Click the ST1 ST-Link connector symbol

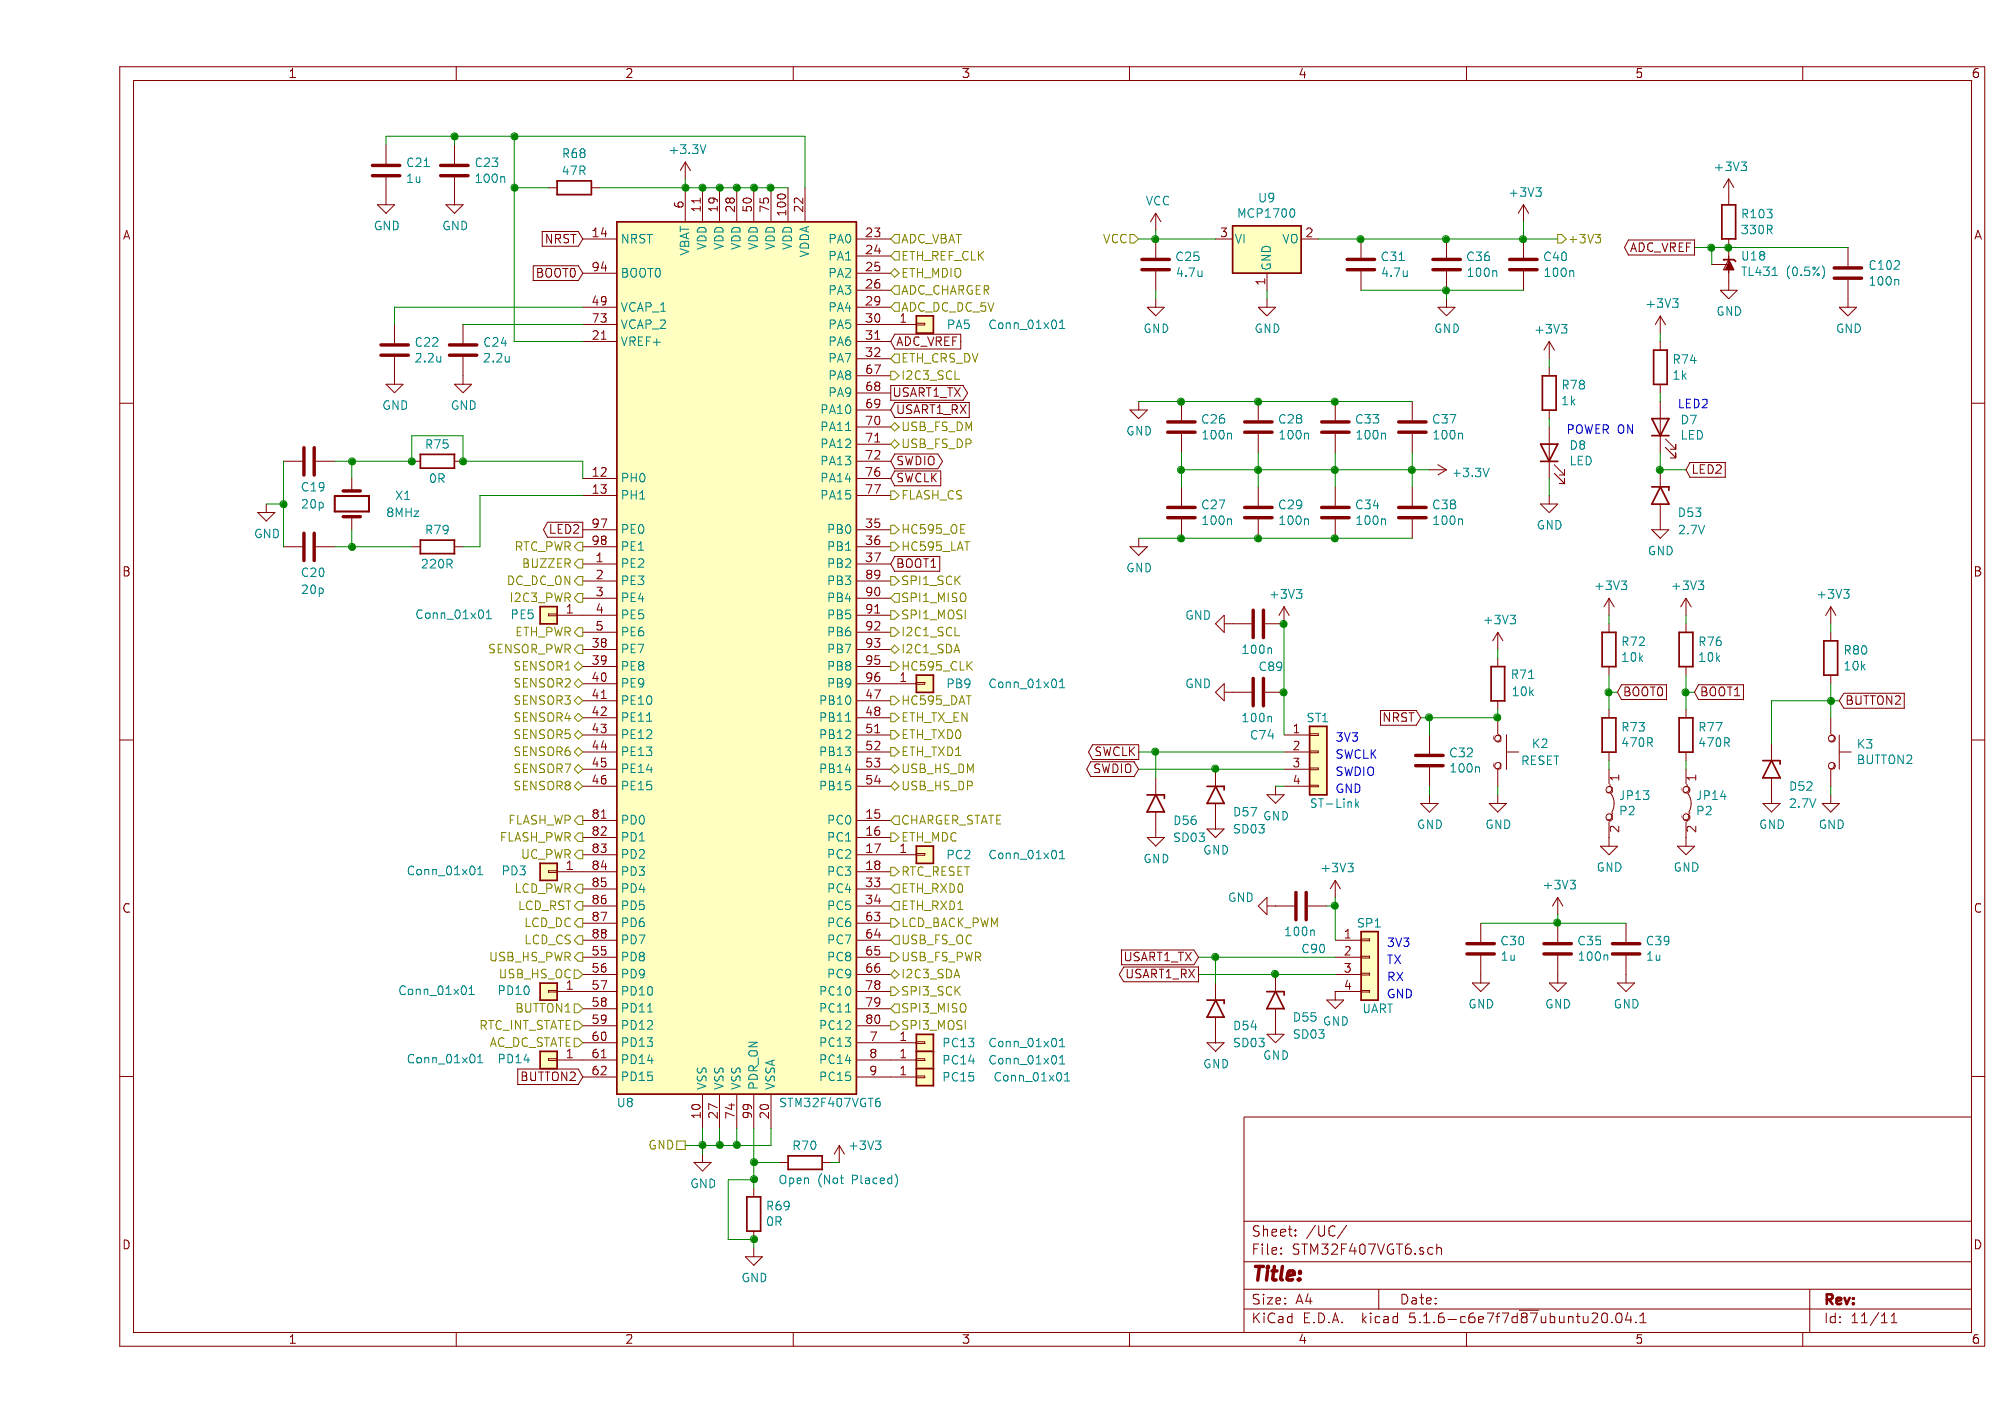(x=1318, y=761)
